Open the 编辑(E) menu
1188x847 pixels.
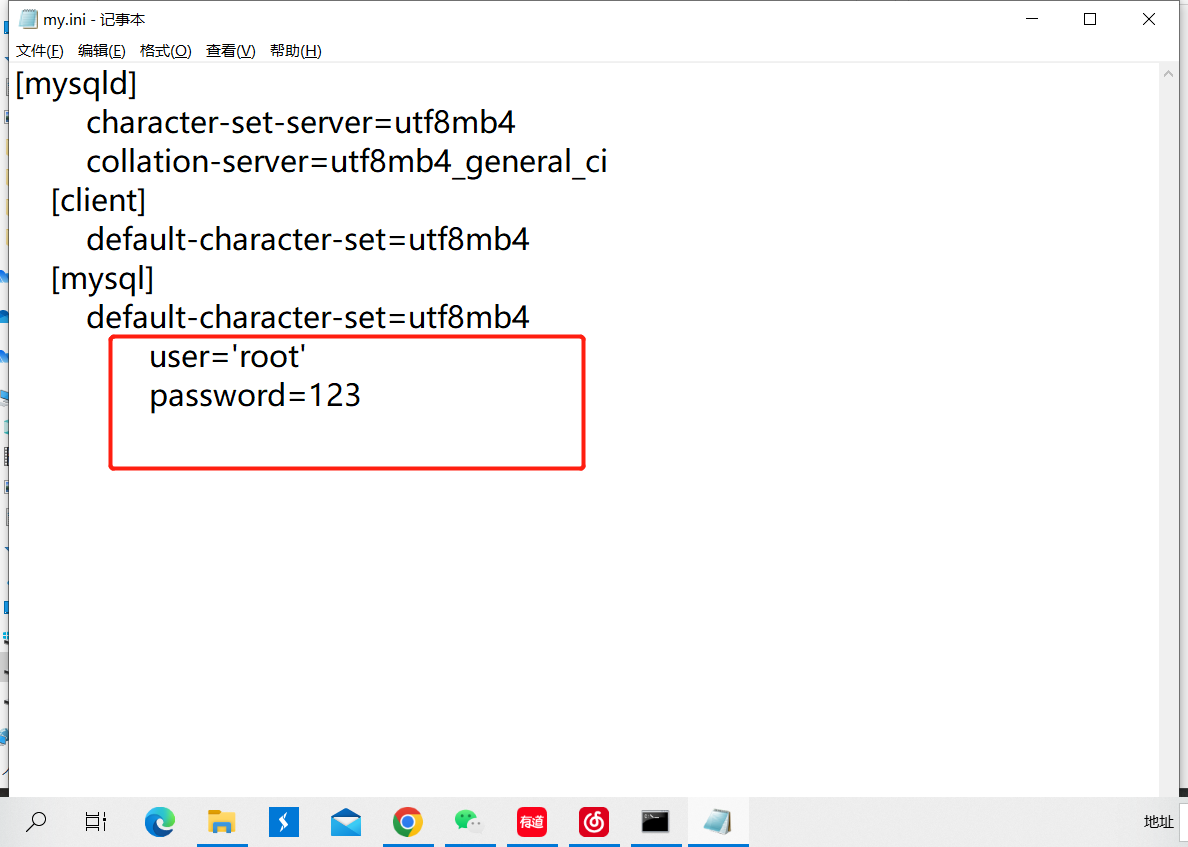102,51
